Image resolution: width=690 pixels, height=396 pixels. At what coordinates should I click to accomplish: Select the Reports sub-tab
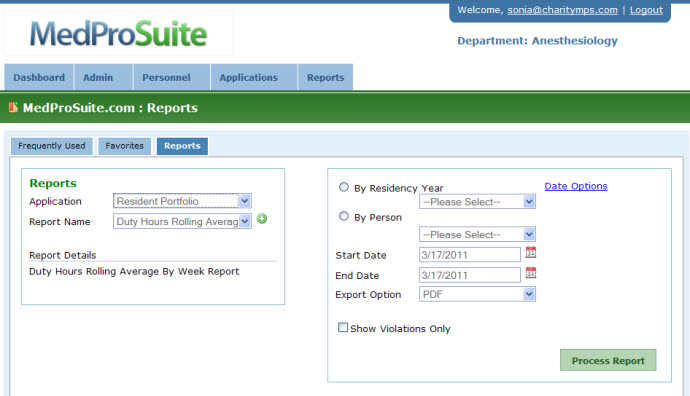(182, 146)
